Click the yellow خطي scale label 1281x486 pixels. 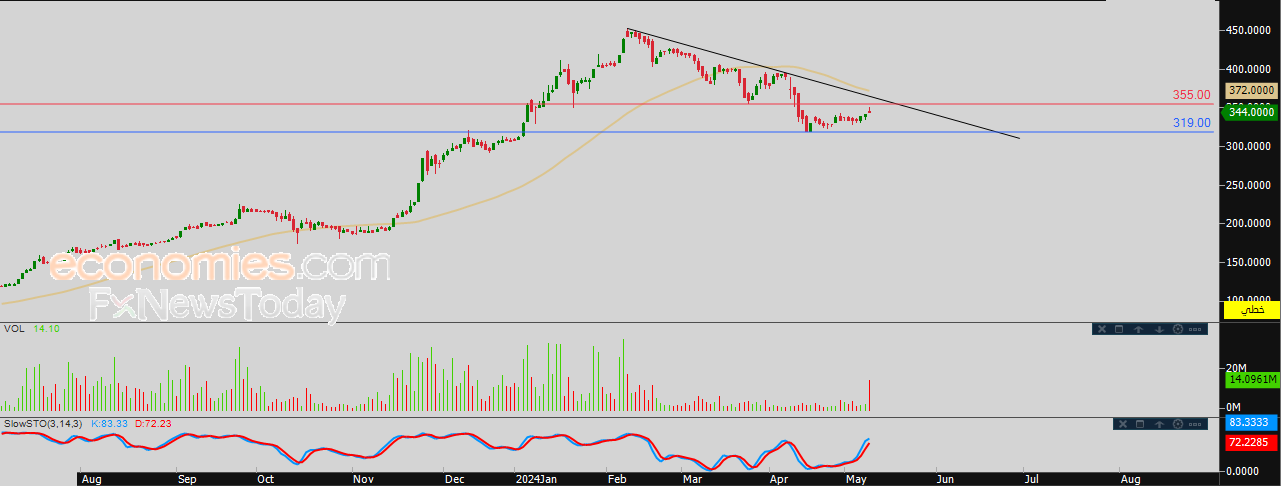point(1251,310)
